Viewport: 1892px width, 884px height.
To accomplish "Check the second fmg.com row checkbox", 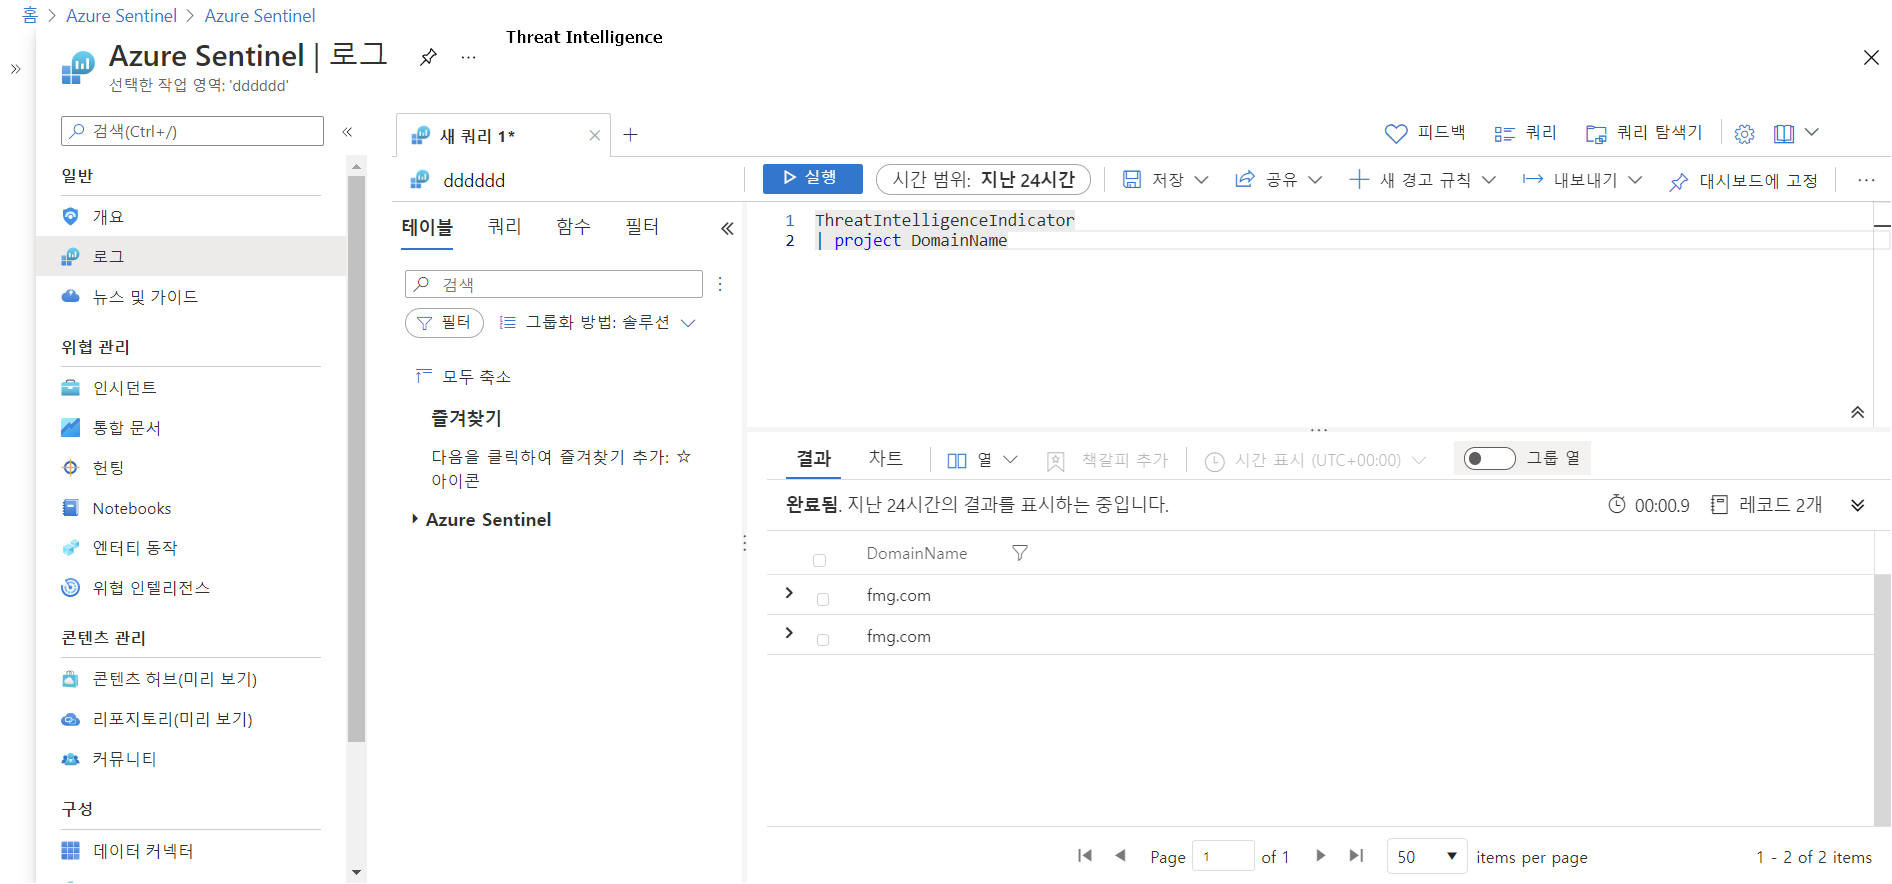I will pos(823,640).
